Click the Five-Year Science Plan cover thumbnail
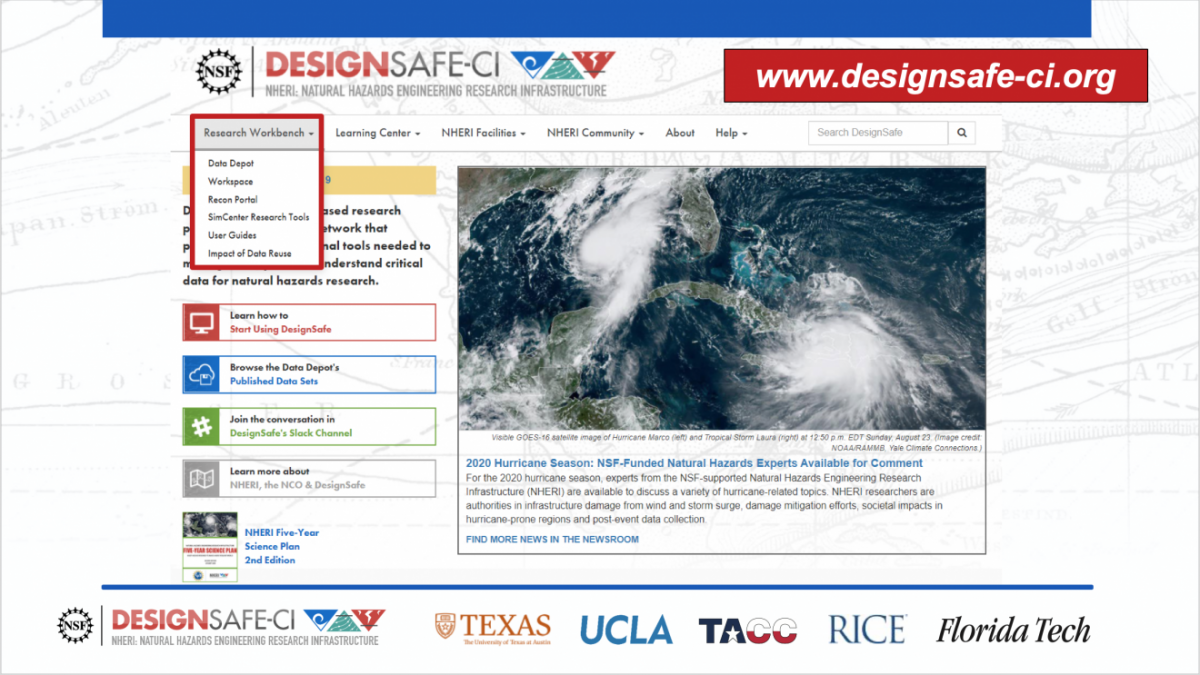 point(210,547)
